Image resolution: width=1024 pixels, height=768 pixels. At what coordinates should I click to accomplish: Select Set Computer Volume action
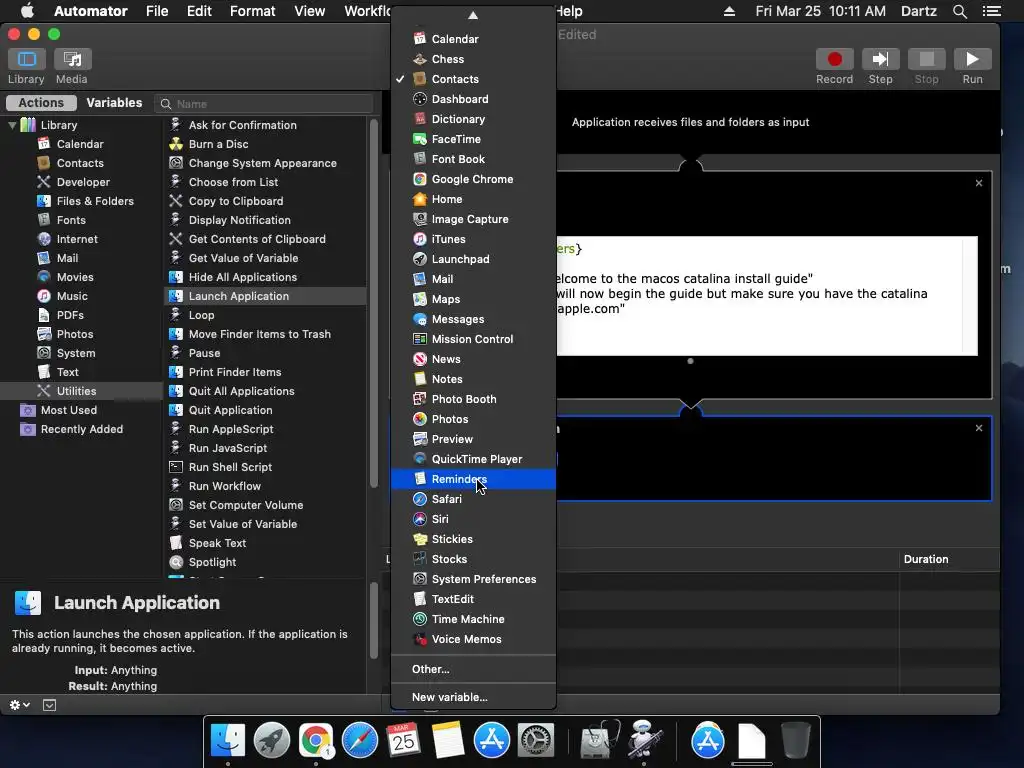246,505
